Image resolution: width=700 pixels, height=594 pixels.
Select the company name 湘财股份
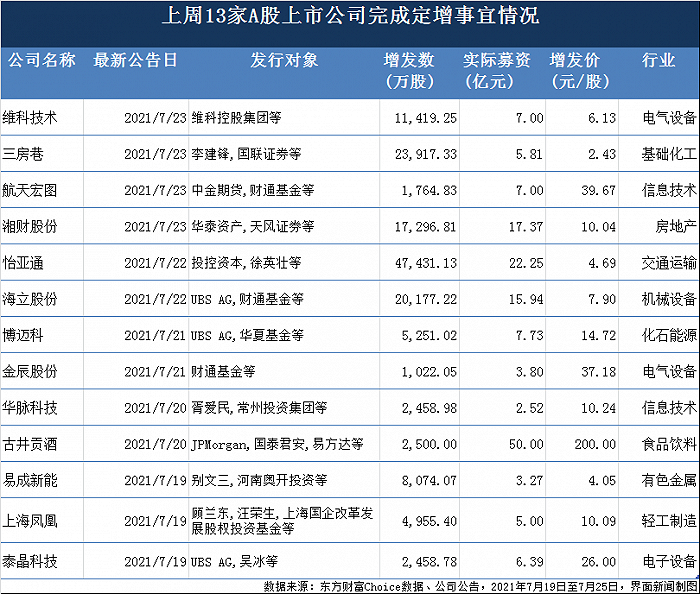click(x=30, y=227)
